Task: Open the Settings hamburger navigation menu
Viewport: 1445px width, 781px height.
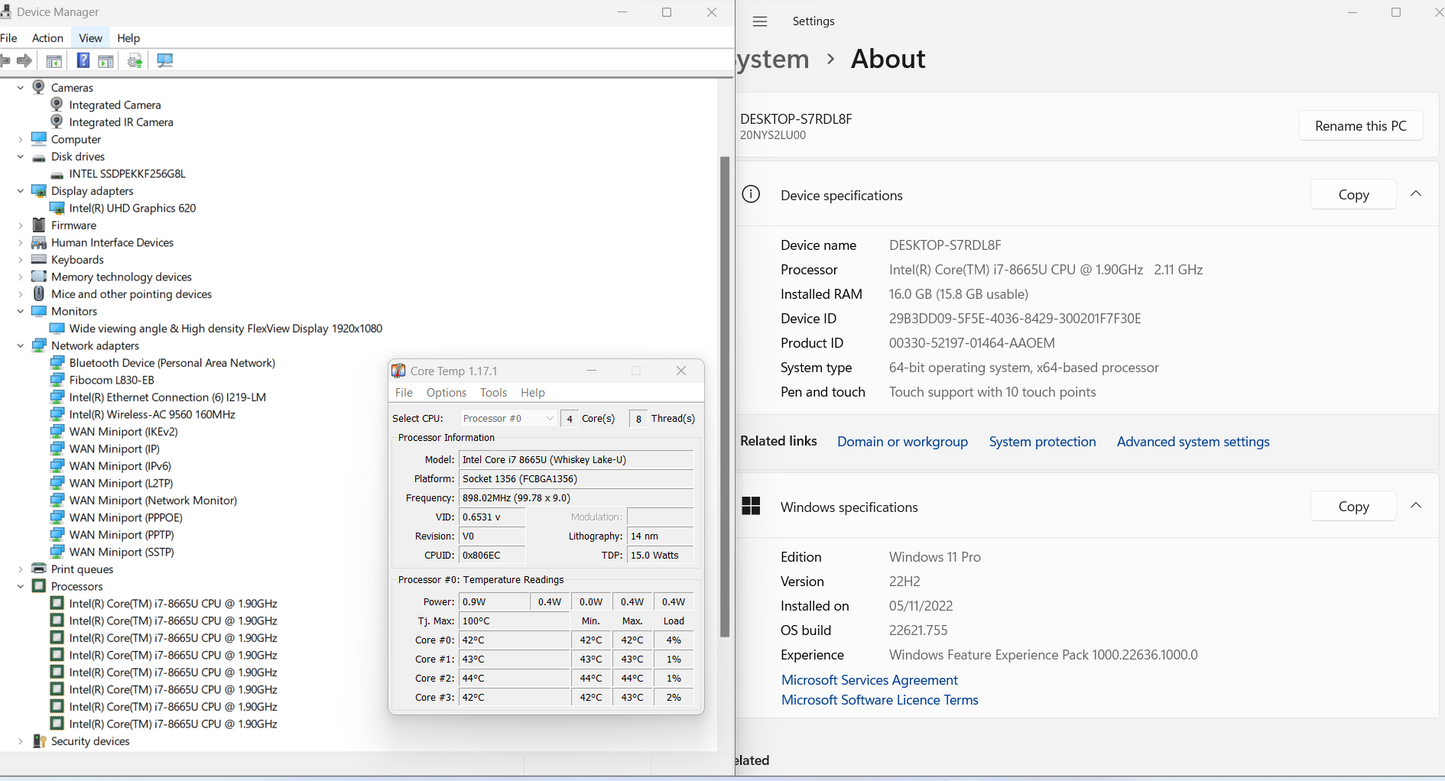Action: tap(760, 21)
